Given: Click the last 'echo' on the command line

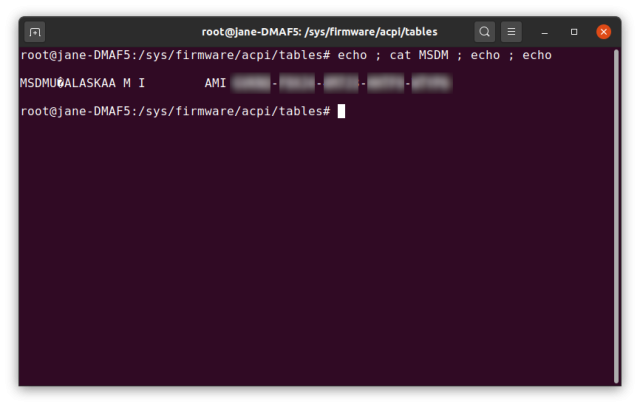Looking at the screenshot, I should pyautogui.click(x=537, y=55).
